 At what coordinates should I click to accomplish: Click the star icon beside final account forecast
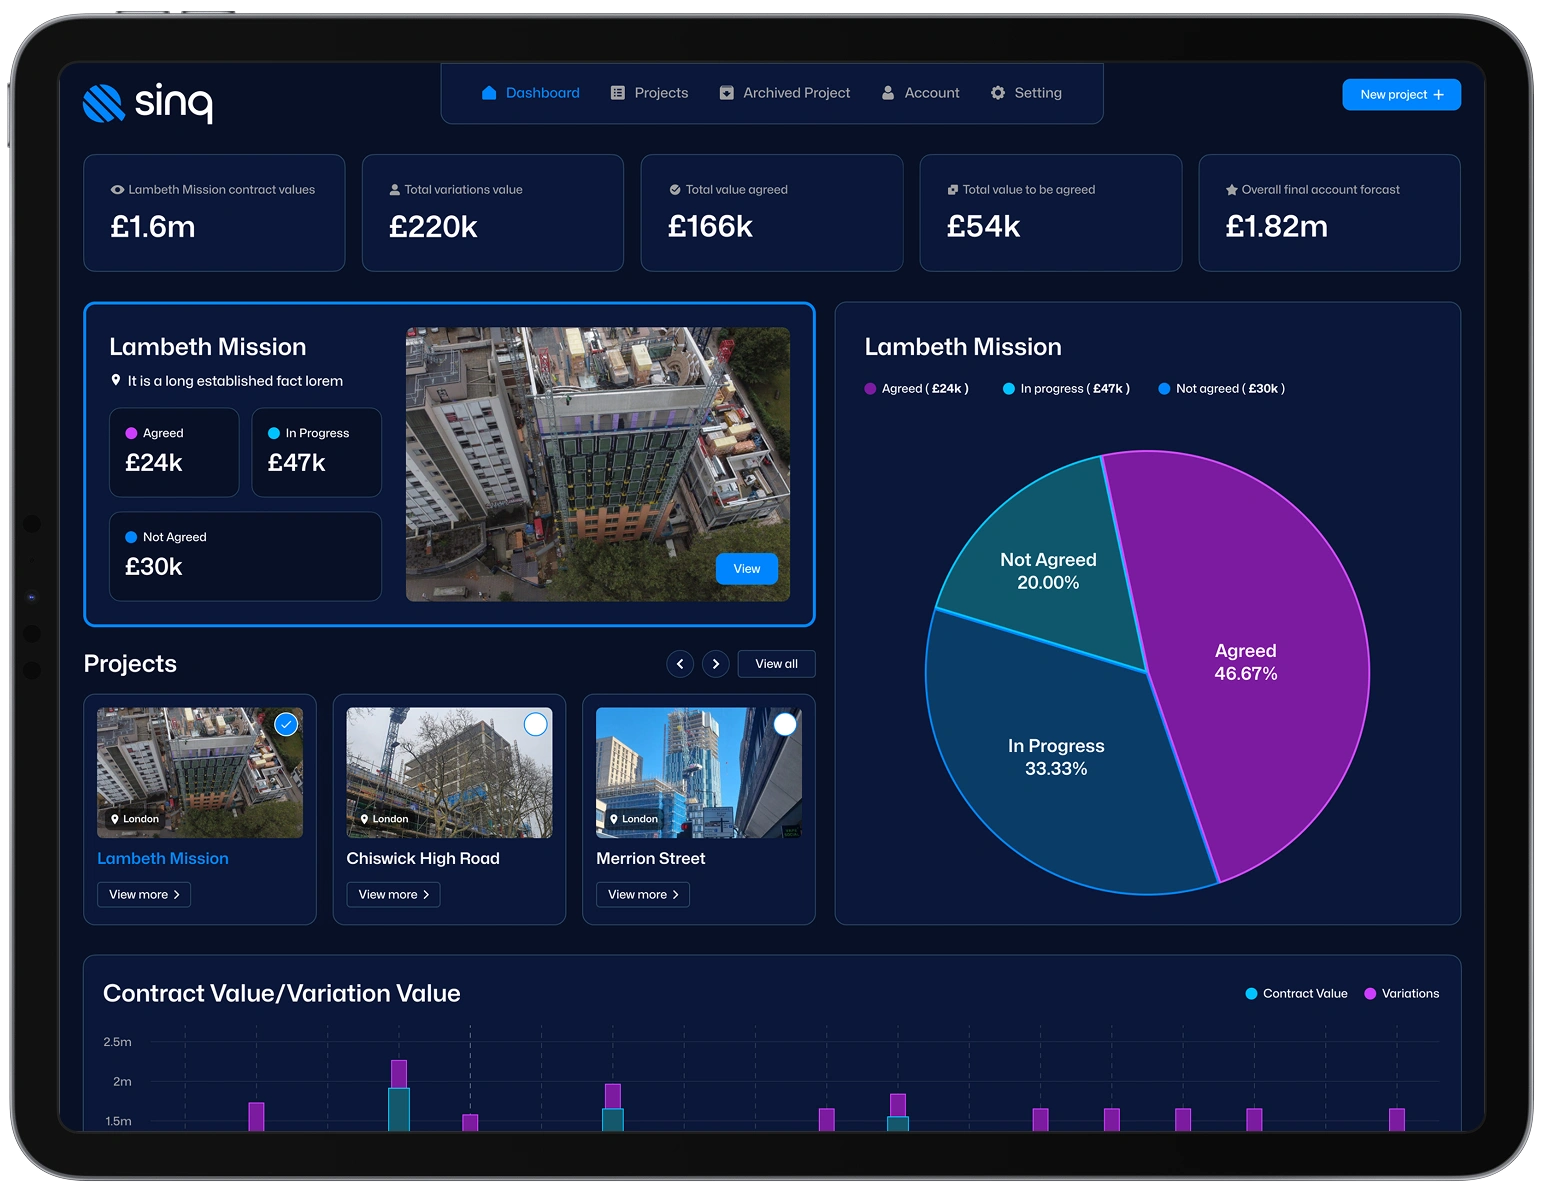pyautogui.click(x=1232, y=190)
